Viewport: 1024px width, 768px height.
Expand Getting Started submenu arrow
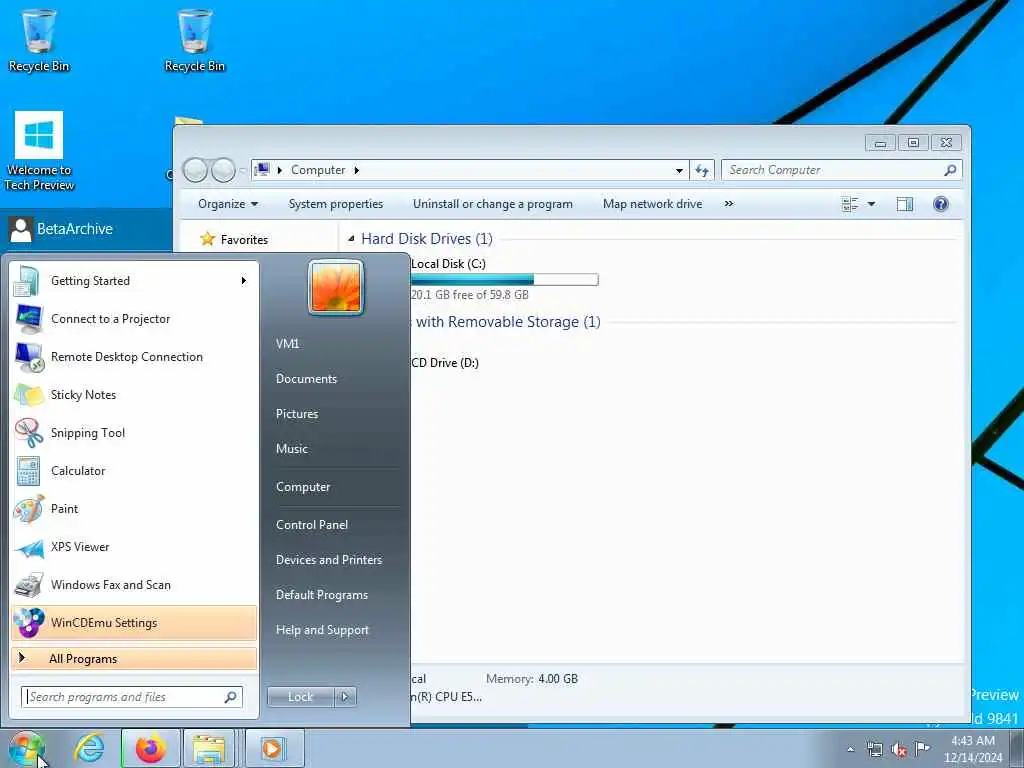(x=244, y=281)
